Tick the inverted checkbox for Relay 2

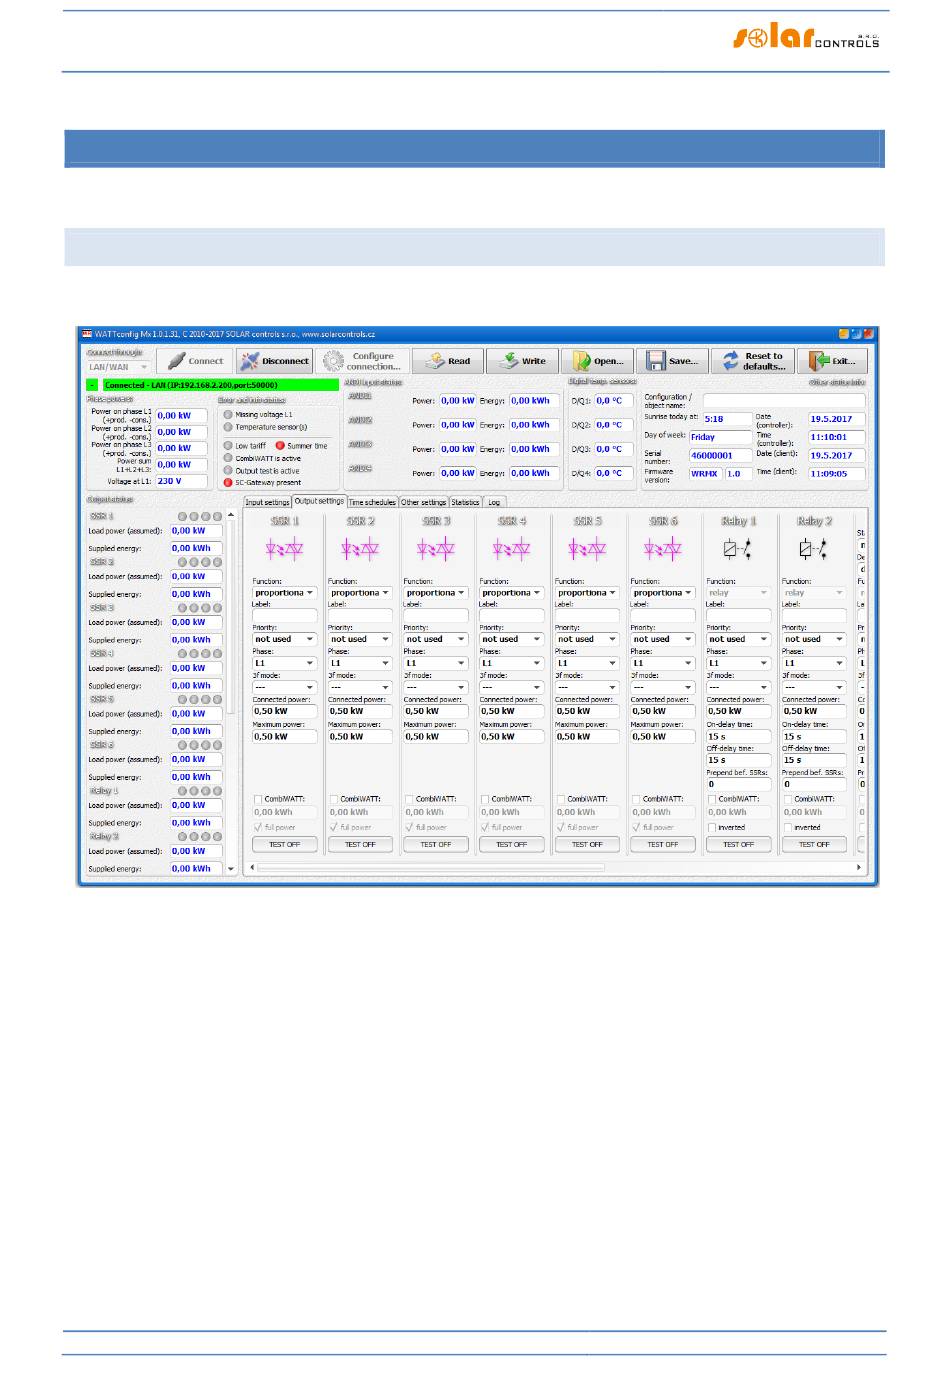pyautogui.click(x=787, y=827)
